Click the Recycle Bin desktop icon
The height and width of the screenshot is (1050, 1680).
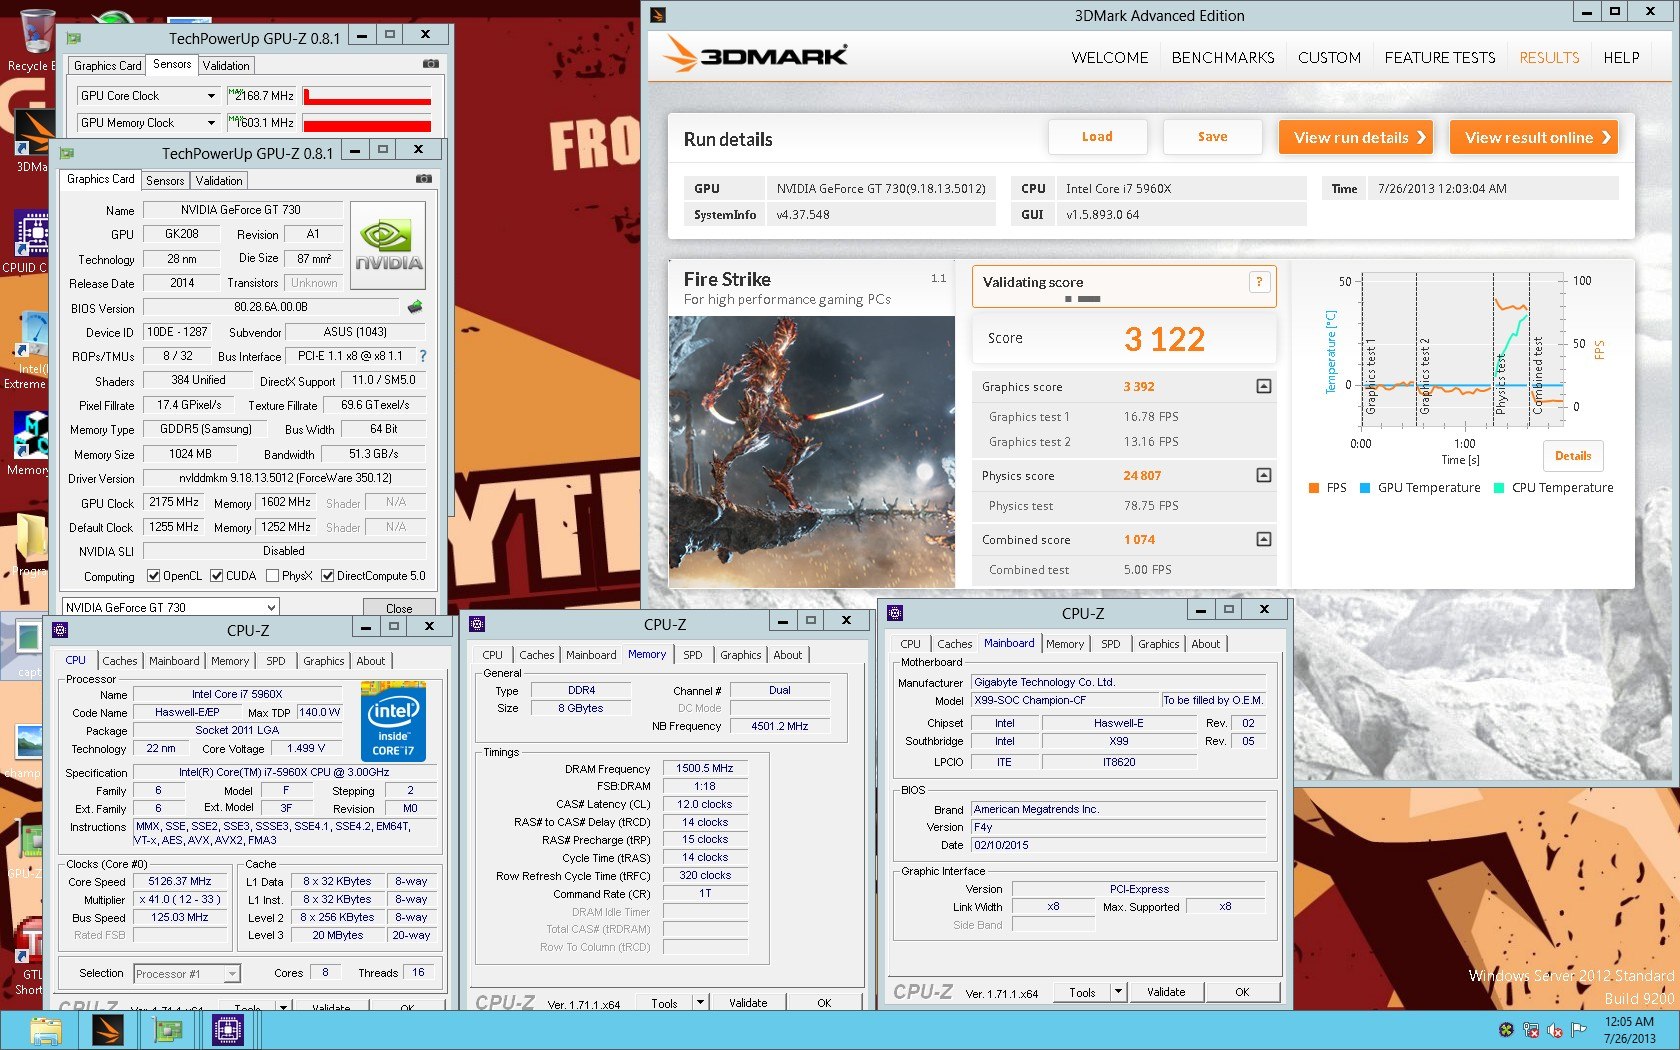coord(36,30)
